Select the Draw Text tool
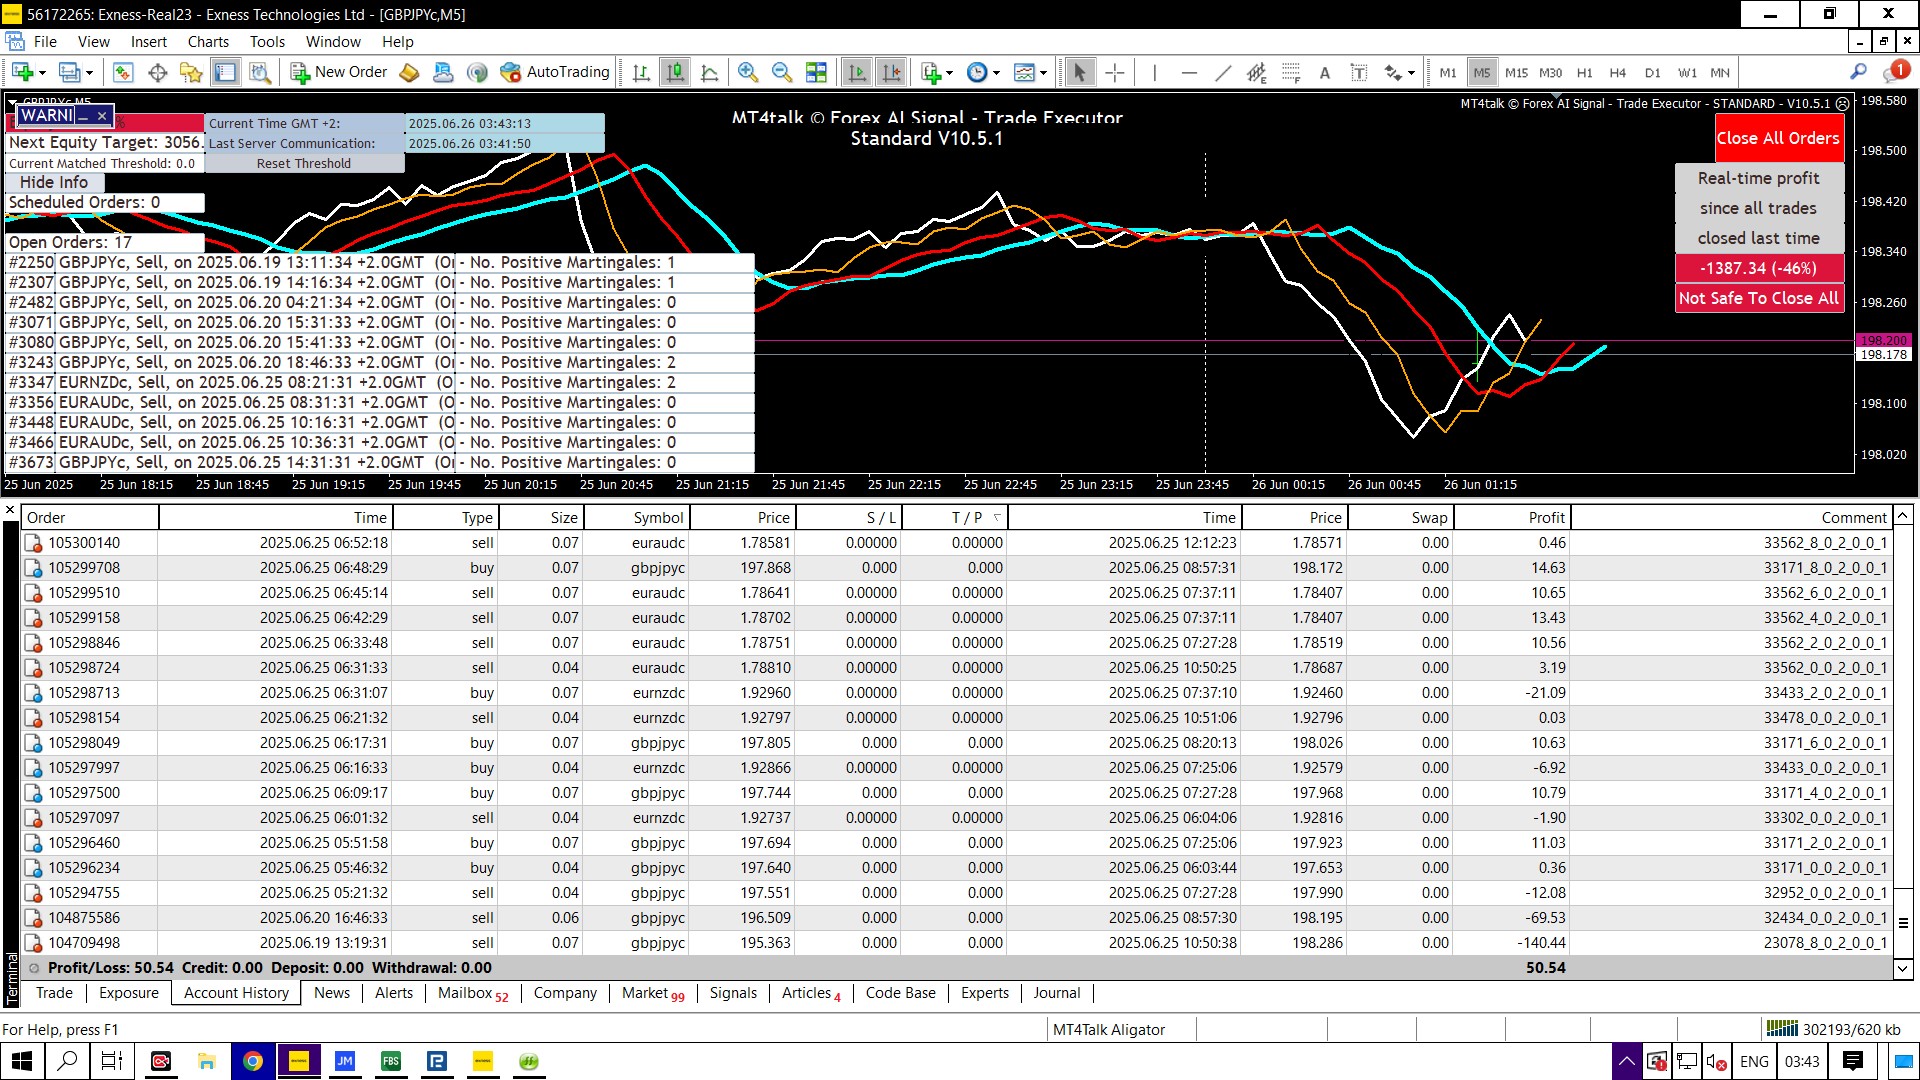The image size is (1920, 1080). 1325,72
